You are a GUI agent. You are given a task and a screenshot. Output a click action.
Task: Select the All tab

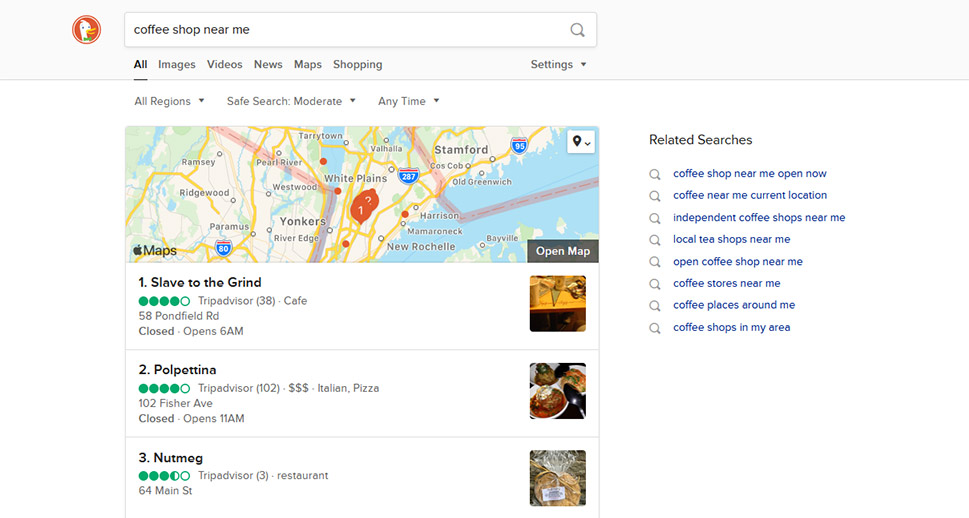[x=140, y=64]
